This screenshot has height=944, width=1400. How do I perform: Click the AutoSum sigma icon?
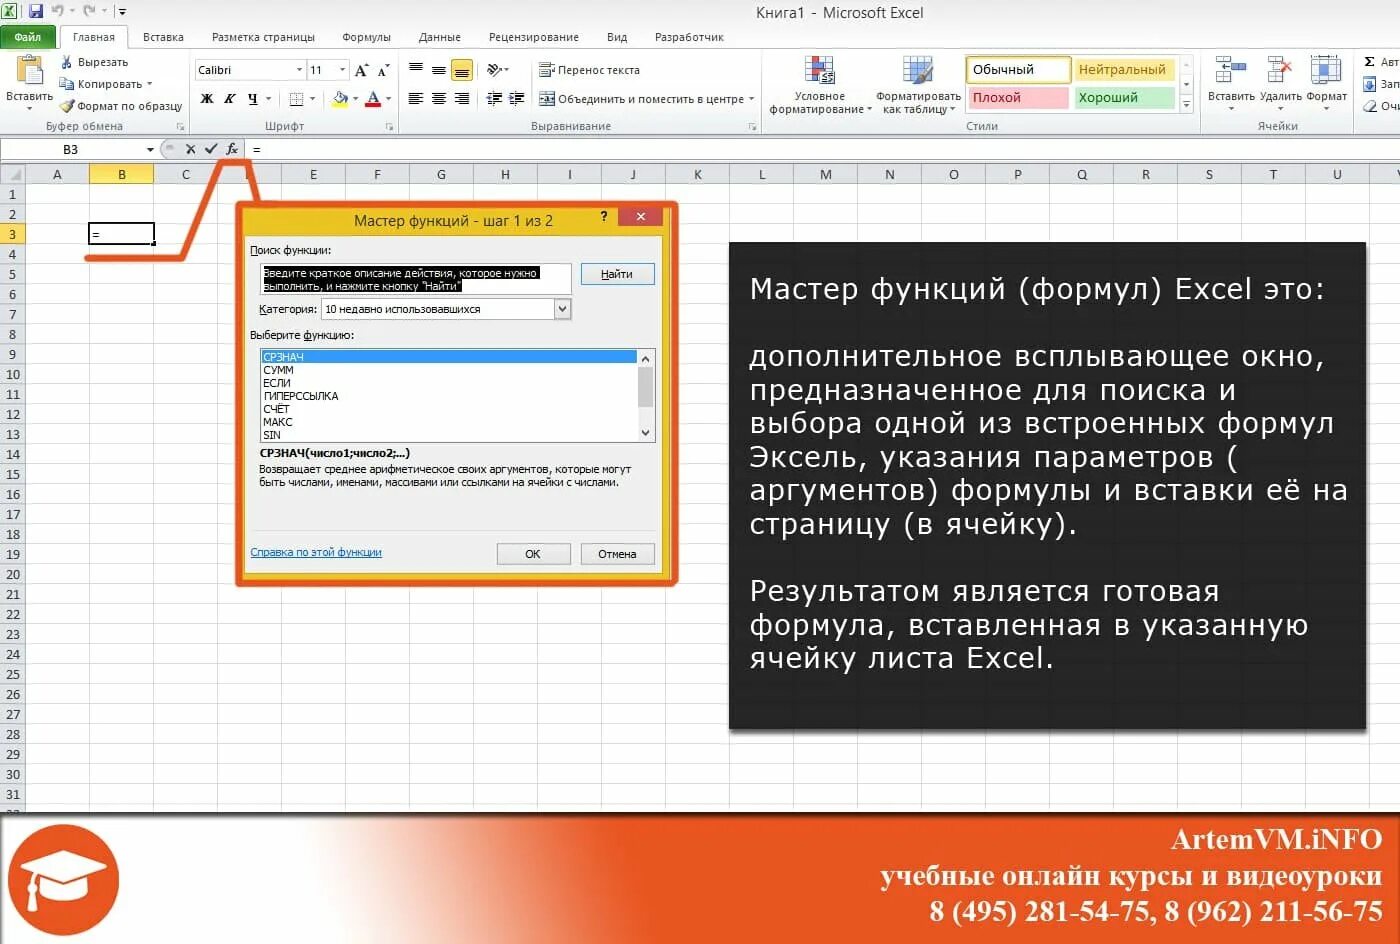coord(1370,62)
